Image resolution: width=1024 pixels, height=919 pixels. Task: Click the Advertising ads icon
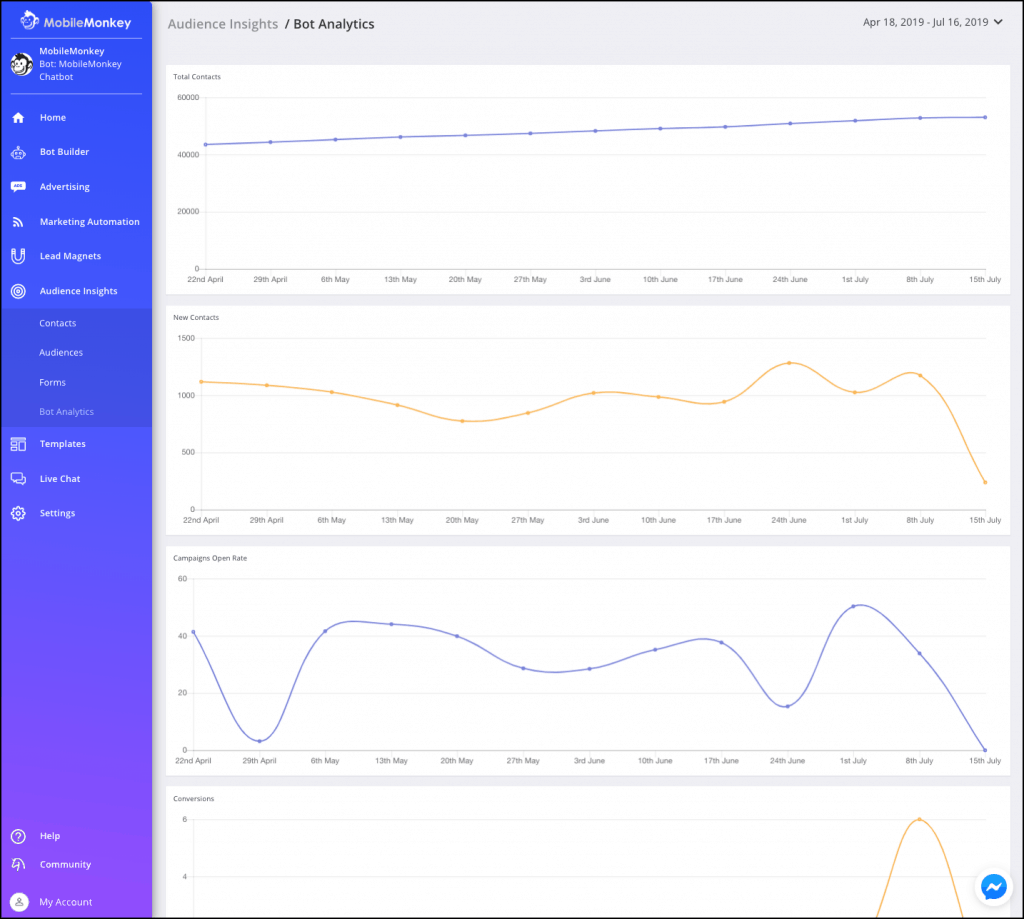point(18,187)
